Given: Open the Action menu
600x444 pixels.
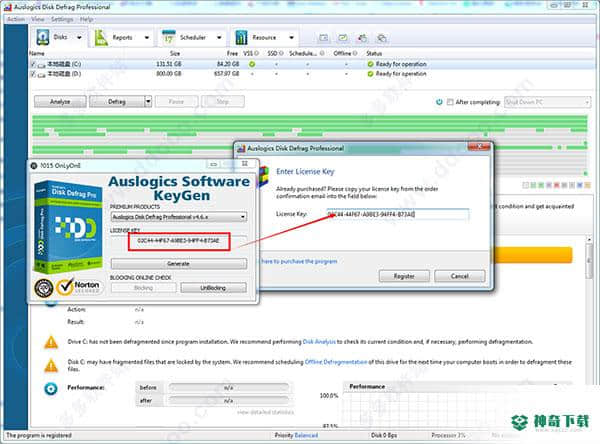Looking at the screenshot, I should [x=16, y=19].
